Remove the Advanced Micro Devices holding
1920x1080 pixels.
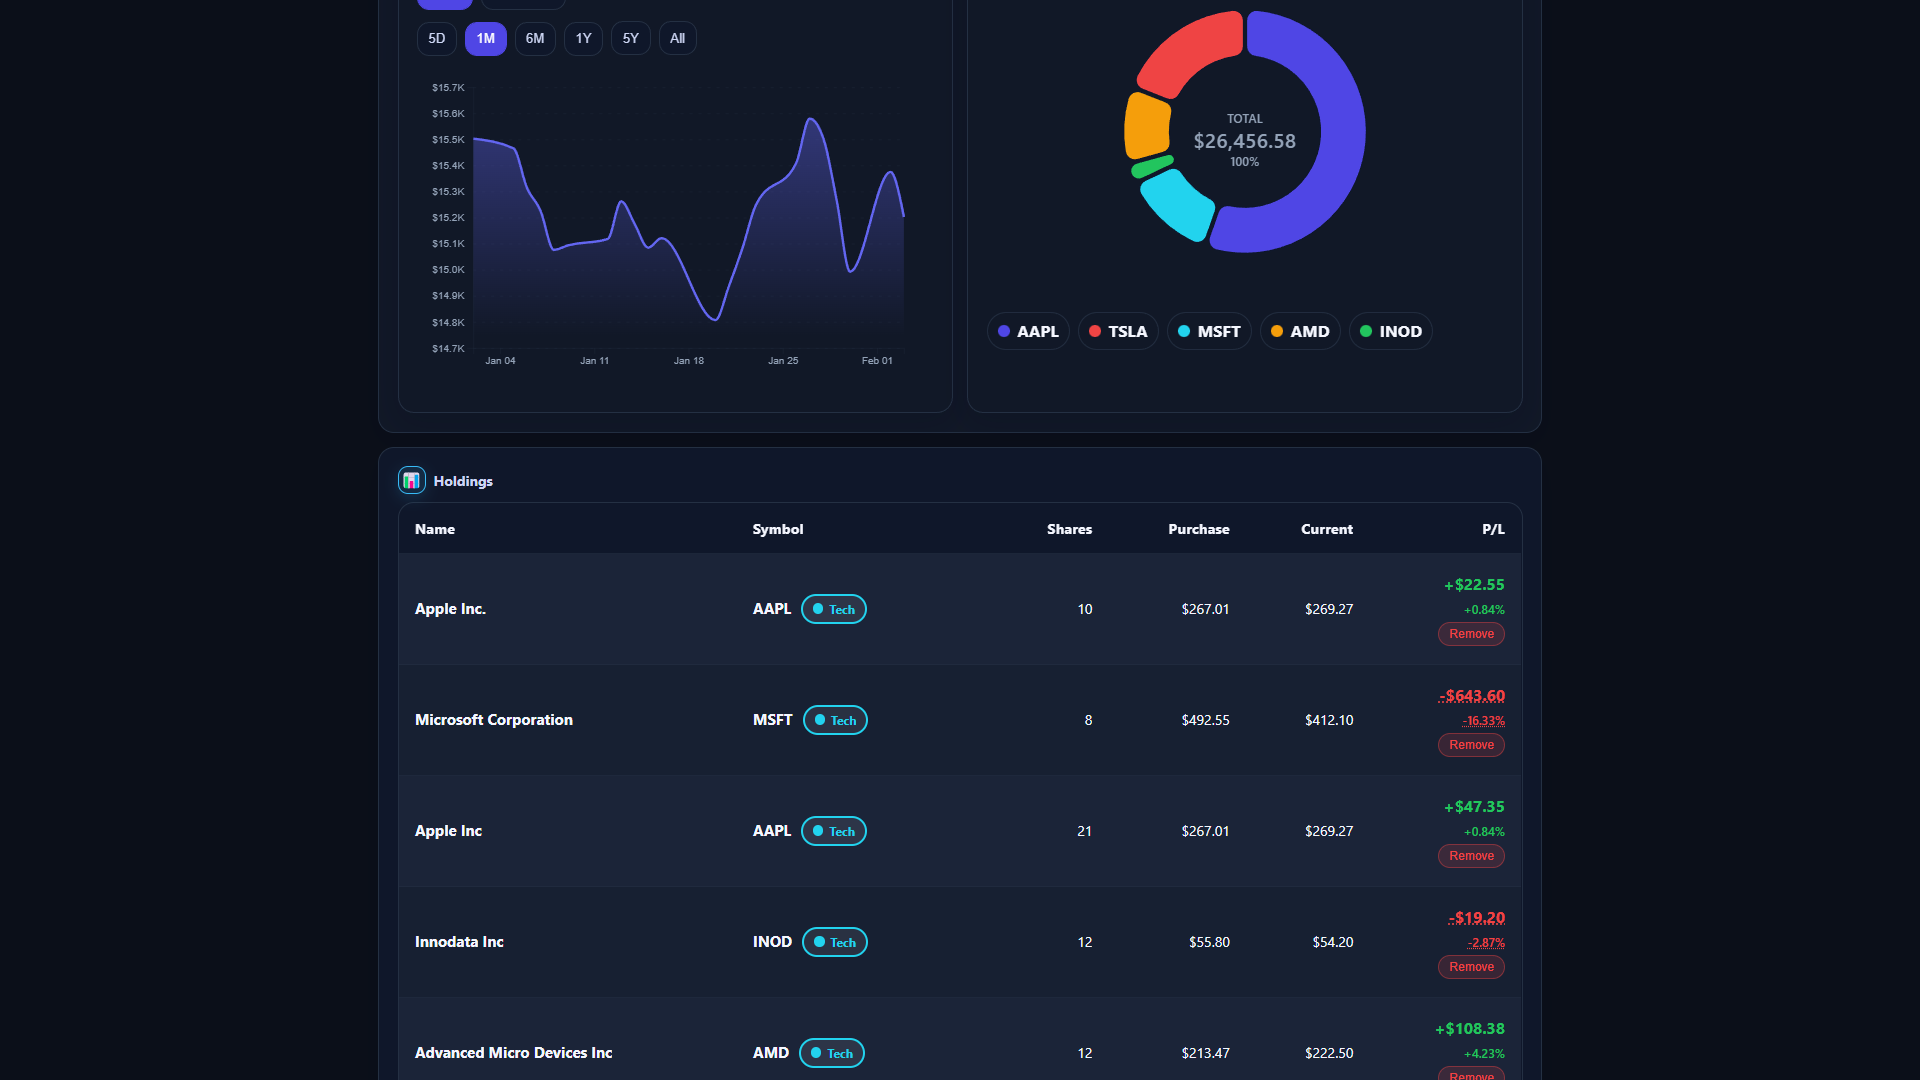click(x=1471, y=1076)
